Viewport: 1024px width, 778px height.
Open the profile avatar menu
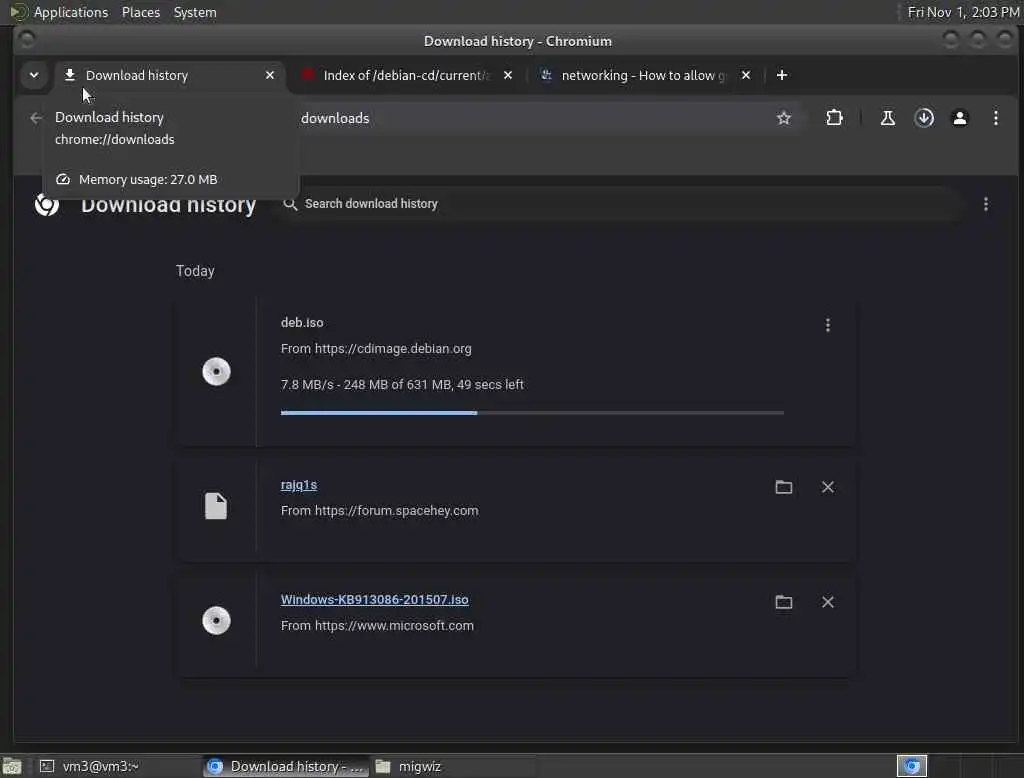click(x=960, y=118)
